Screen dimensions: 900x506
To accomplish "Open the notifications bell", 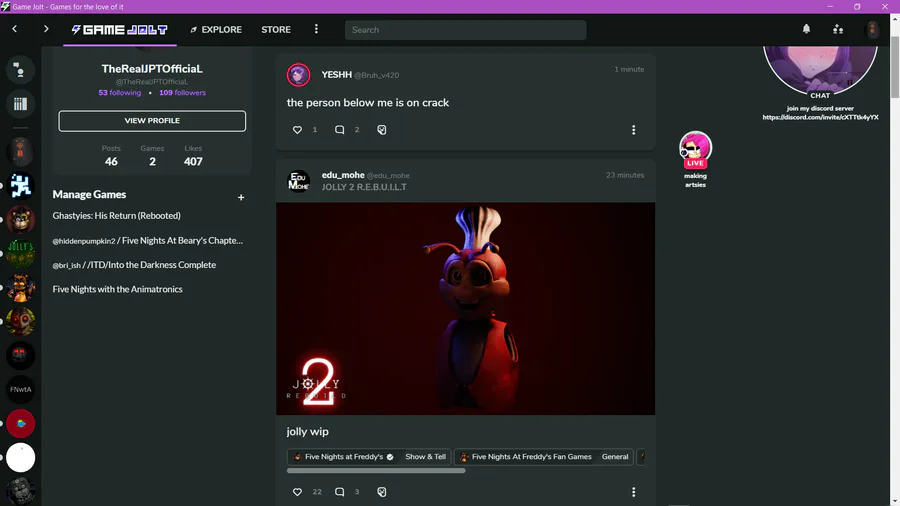I will point(806,29).
